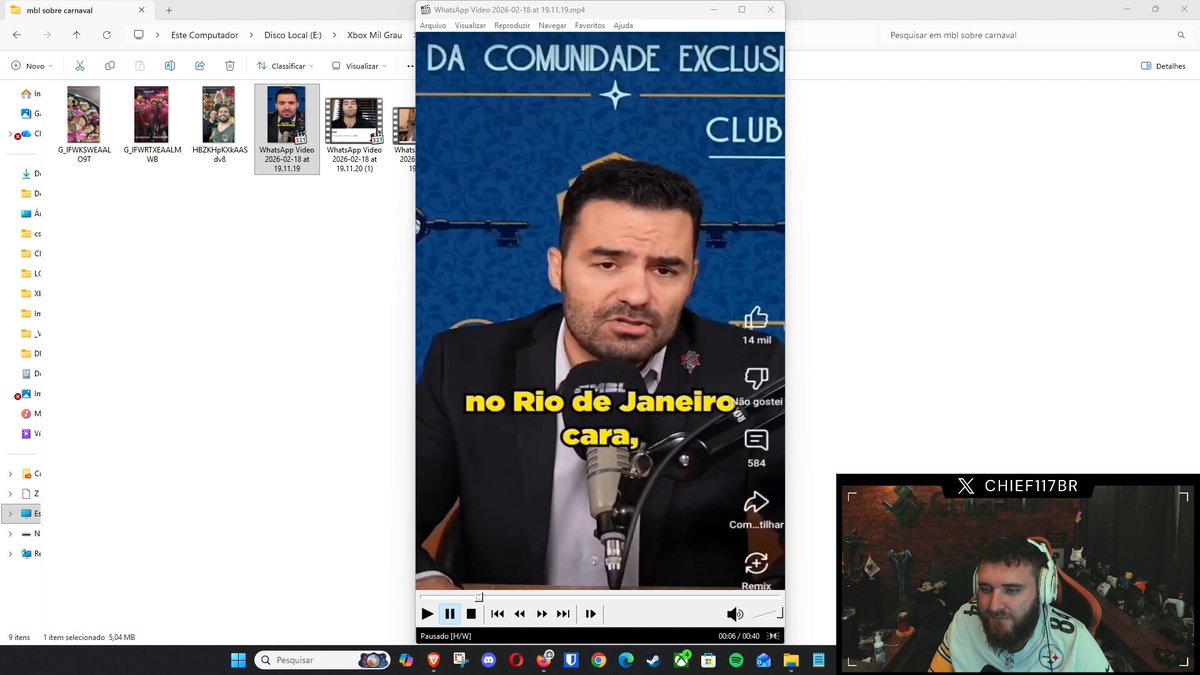Open the Arquivo menu in media player
Viewport: 1200px width, 675px height.
433,25
